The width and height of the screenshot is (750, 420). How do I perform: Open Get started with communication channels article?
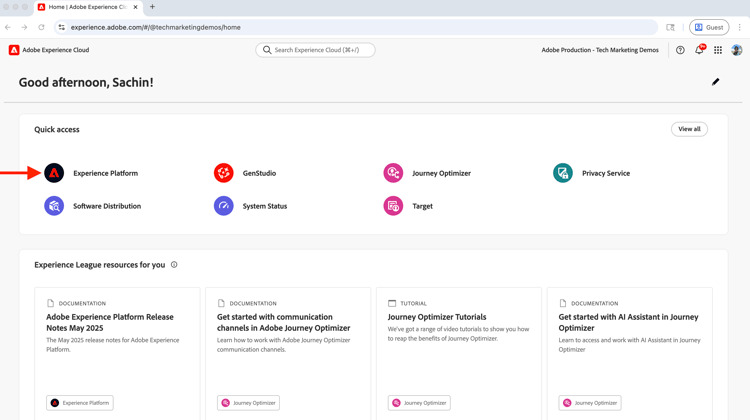tap(283, 322)
